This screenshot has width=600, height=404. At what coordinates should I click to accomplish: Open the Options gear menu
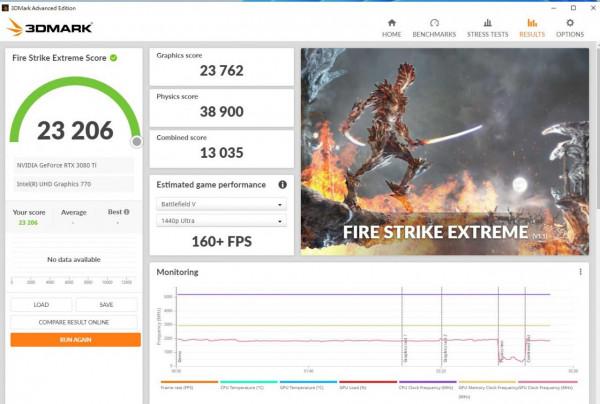[570, 28]
